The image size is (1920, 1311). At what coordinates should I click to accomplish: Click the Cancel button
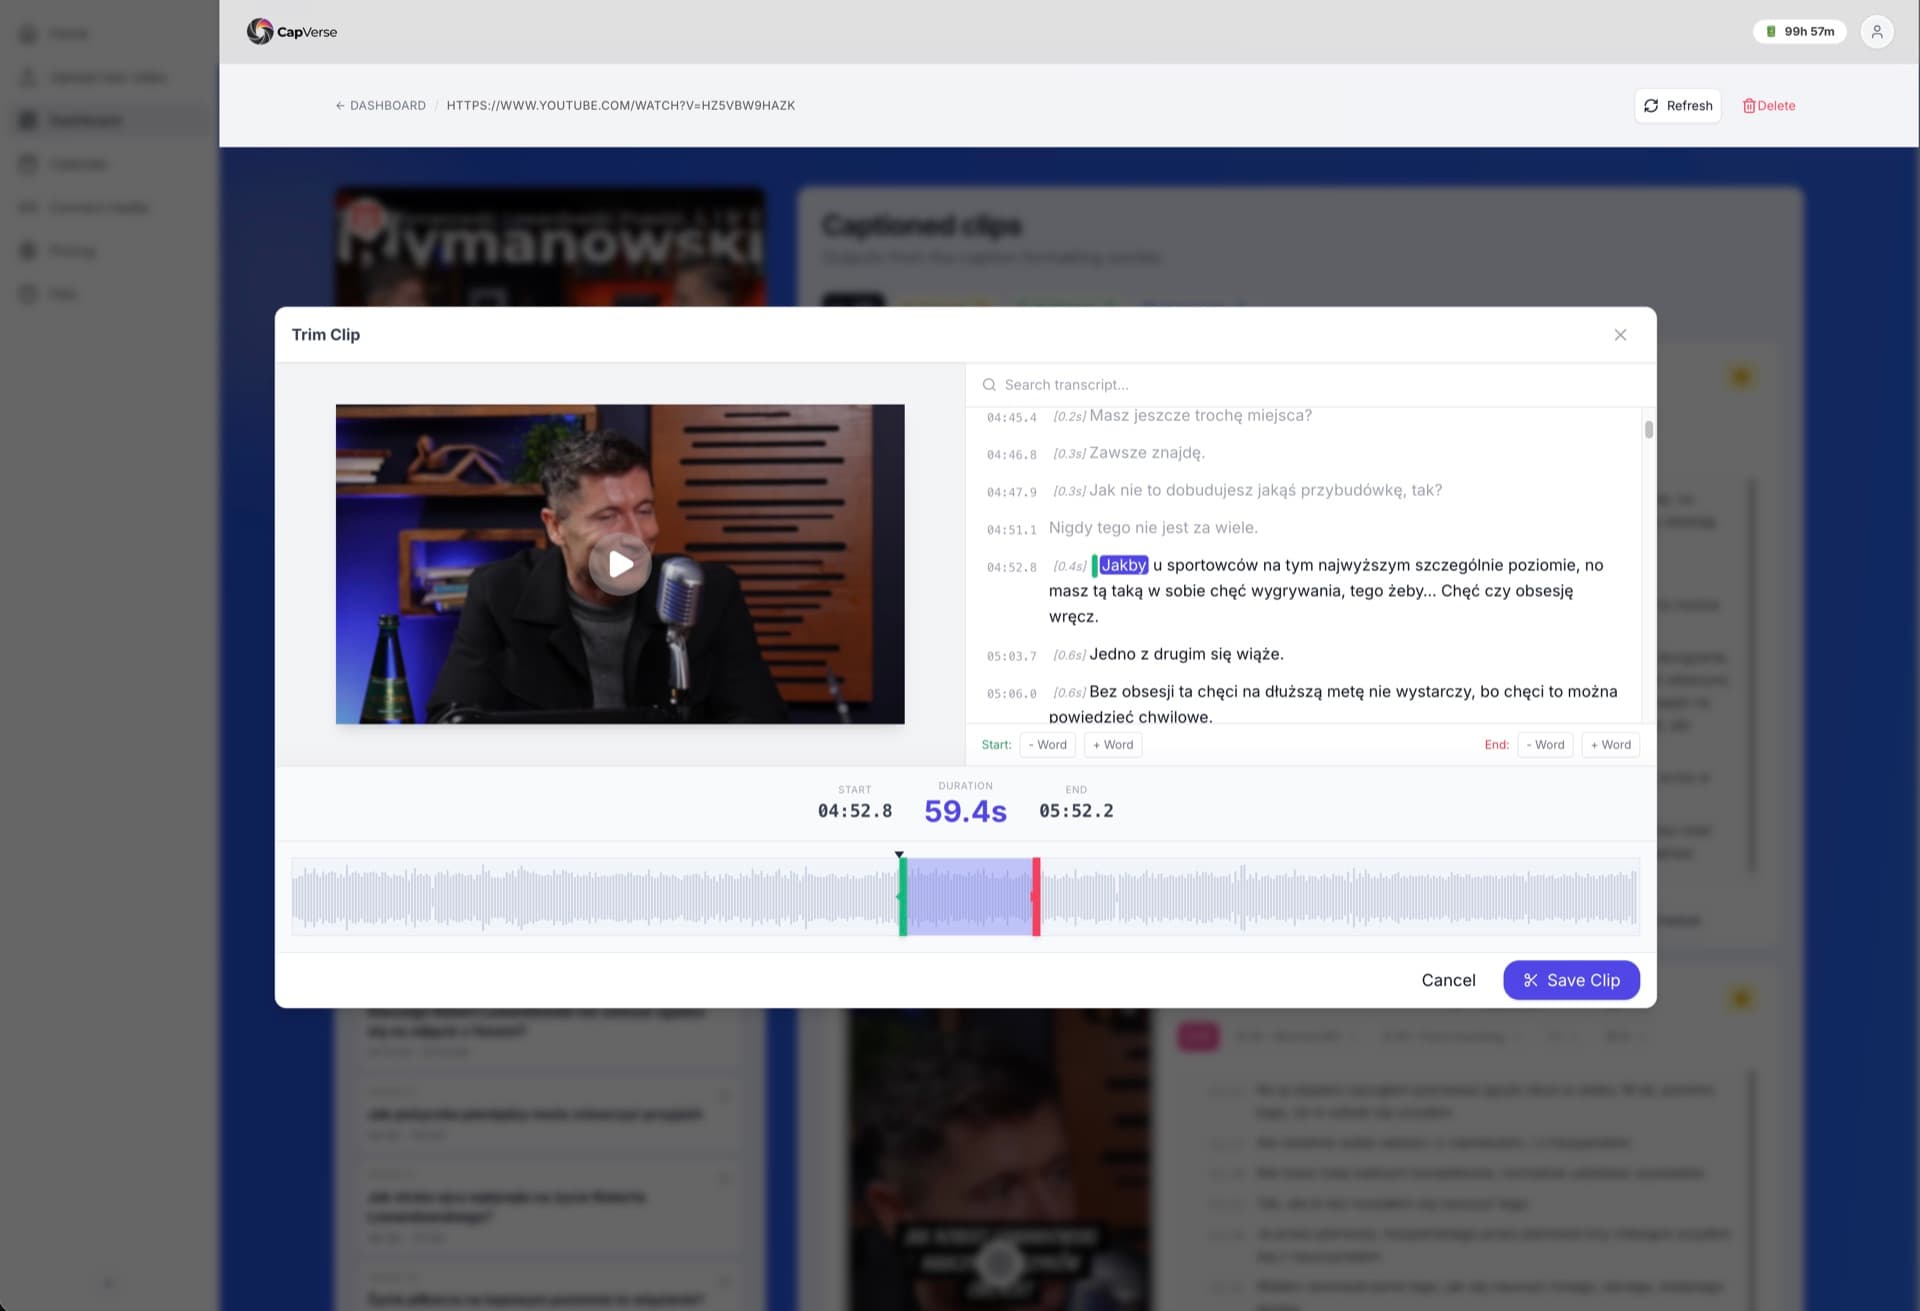(x=1448, y=980)
